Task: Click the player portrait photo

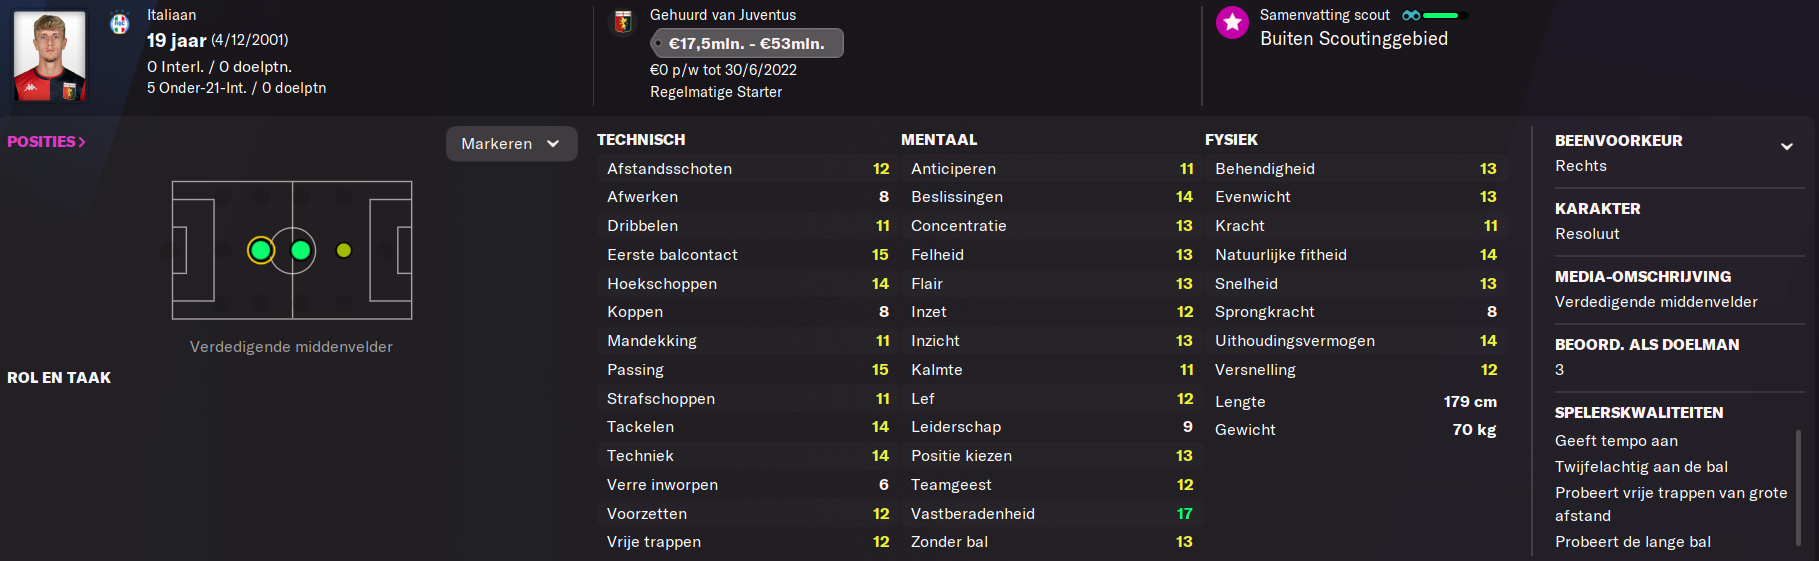Action: (49, 55)
